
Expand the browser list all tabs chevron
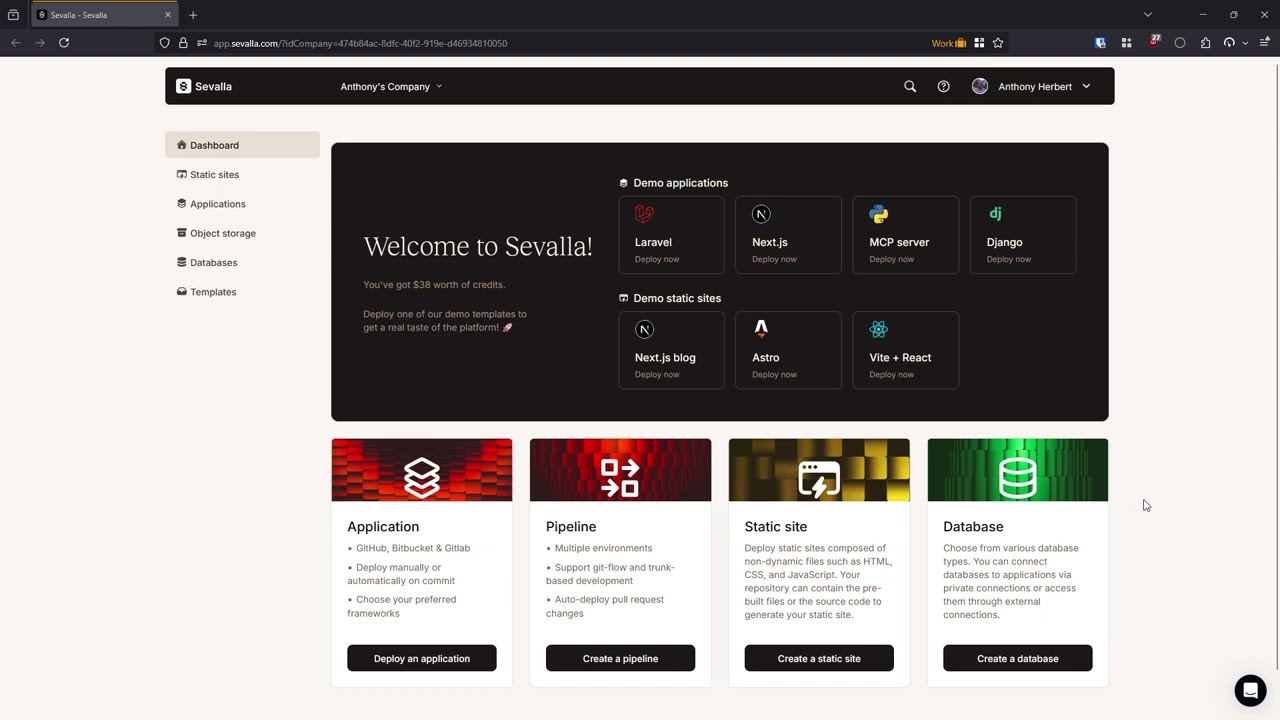pyautogui.click(x=1148, y=15)
